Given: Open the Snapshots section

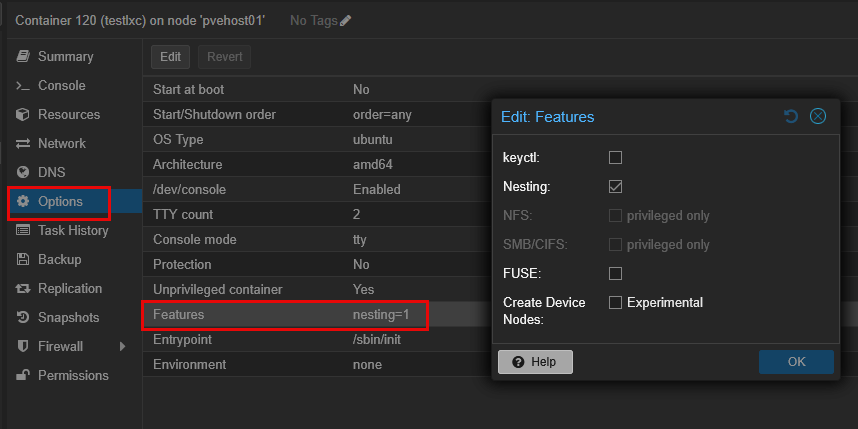Looking at the screenshot, I should 74,317.
